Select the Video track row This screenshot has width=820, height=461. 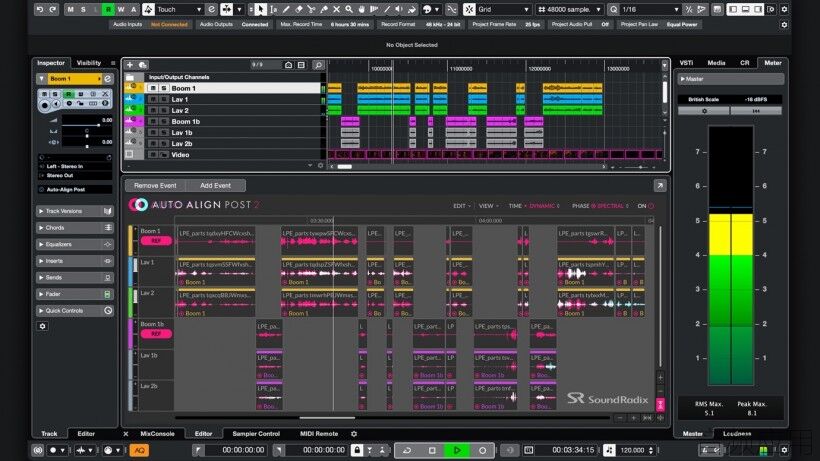(223, 155)
